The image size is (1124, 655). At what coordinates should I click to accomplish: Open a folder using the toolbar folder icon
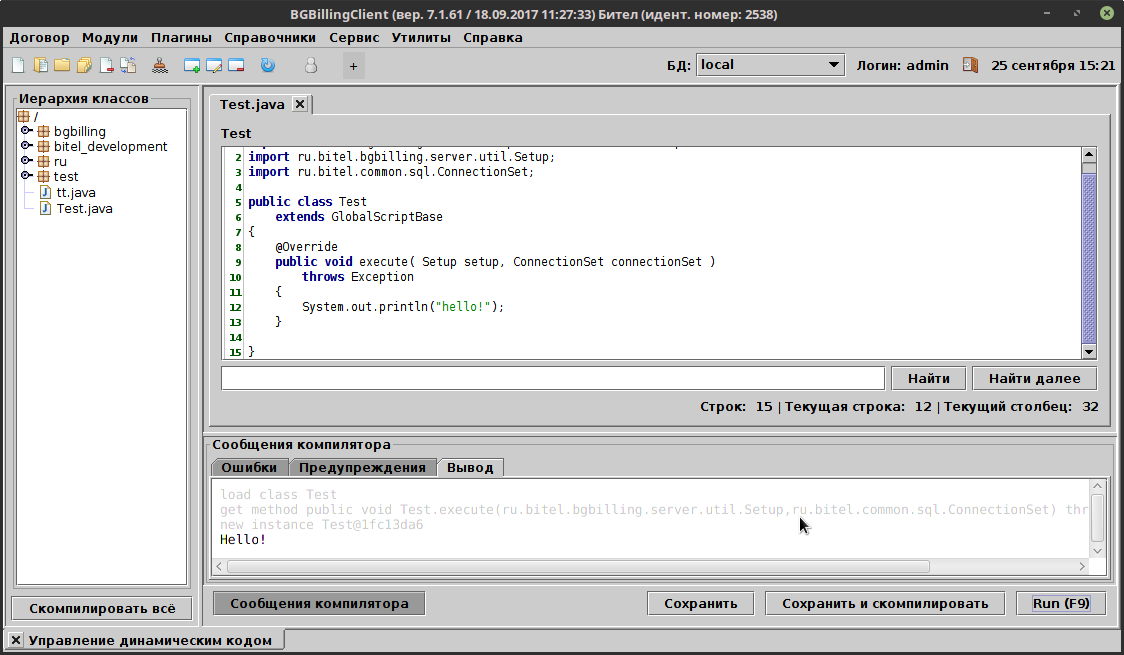coord(62,64)
